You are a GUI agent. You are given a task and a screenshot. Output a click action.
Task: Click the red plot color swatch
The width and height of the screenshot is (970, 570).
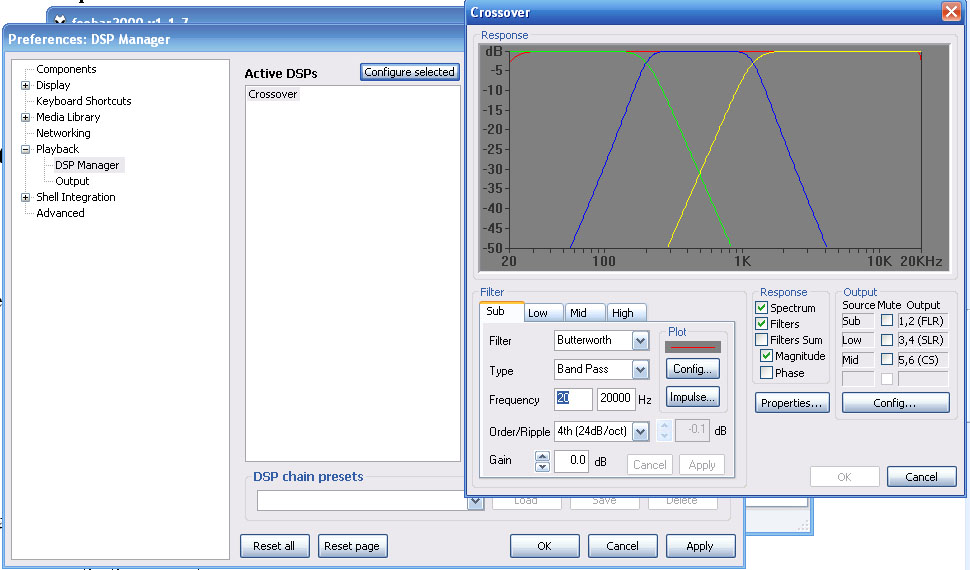[692, 347]
